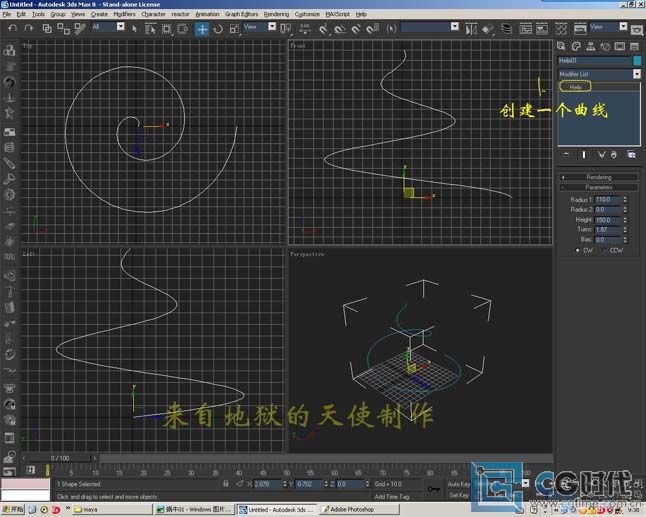The width and height of the screenshot is (646, 517).
Task: Open the reference coordinate system View dropdown
Action: 272,27
